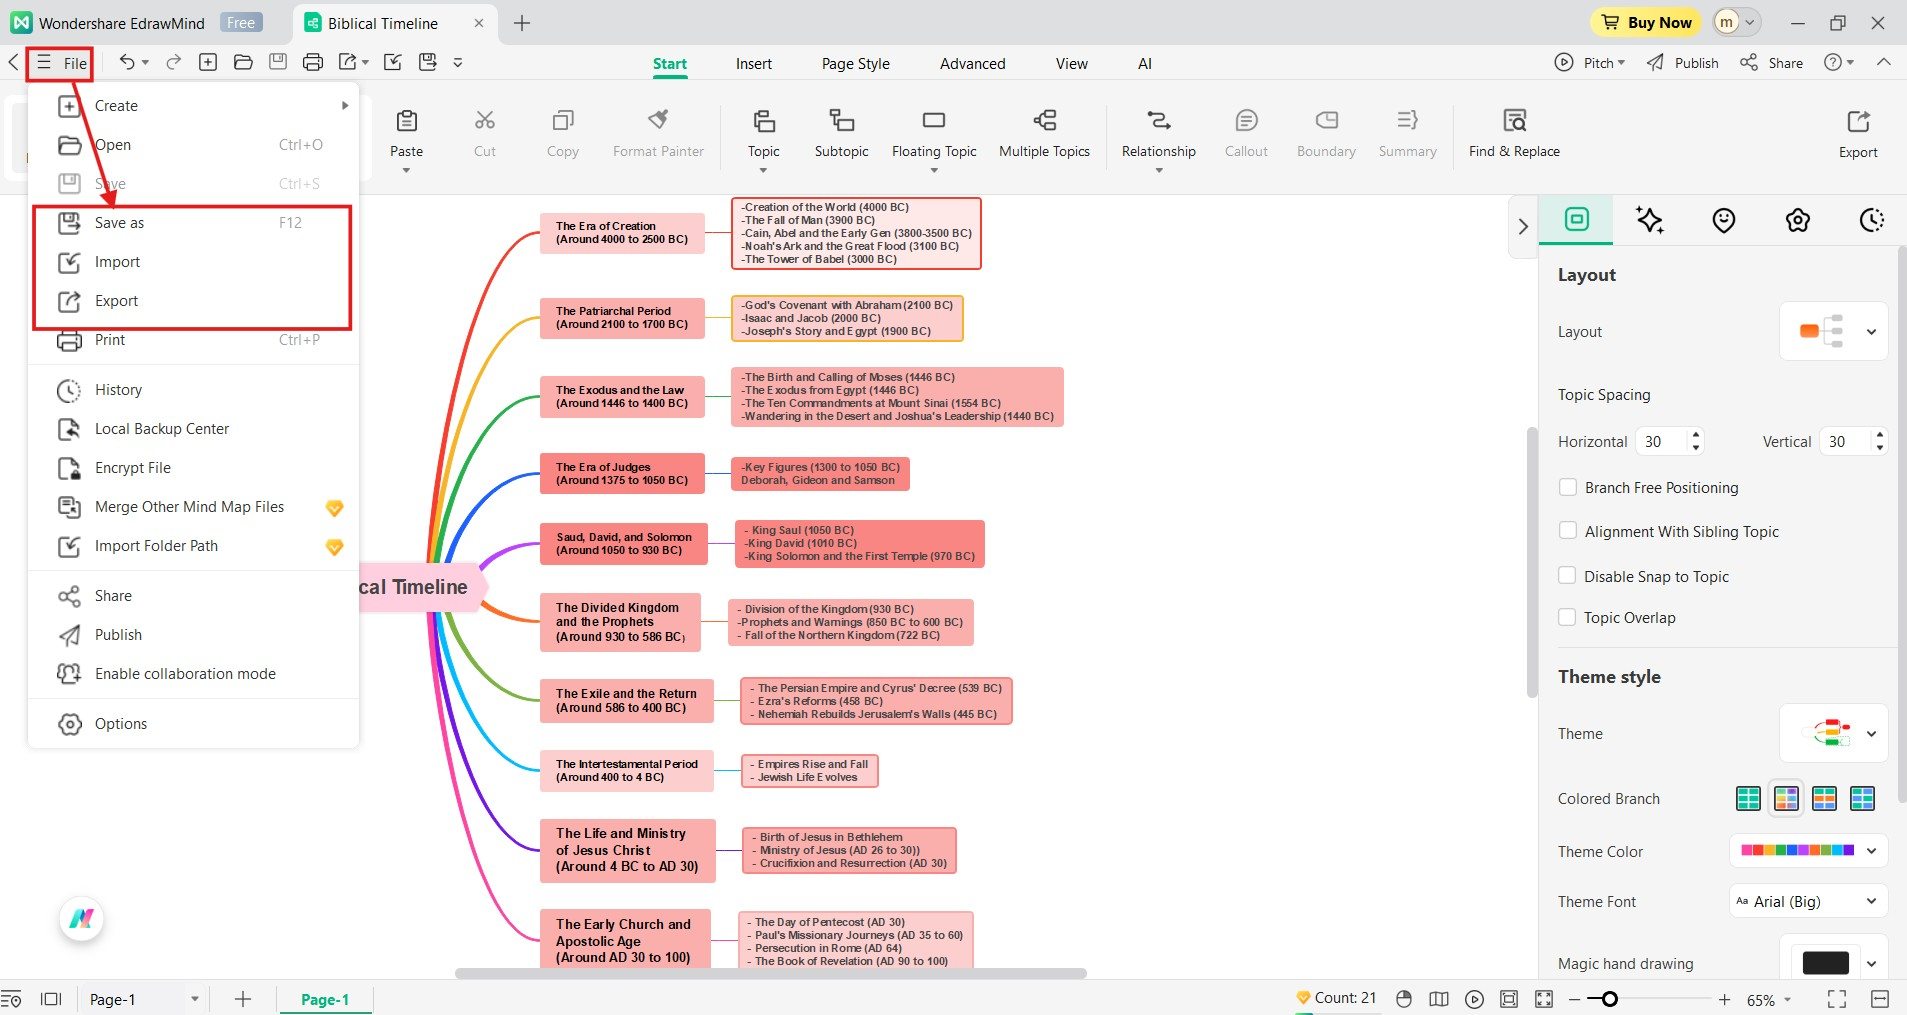Open Local Backup Center from File menu
Screen dimensions: 1907x1015
tap(161, 428)
